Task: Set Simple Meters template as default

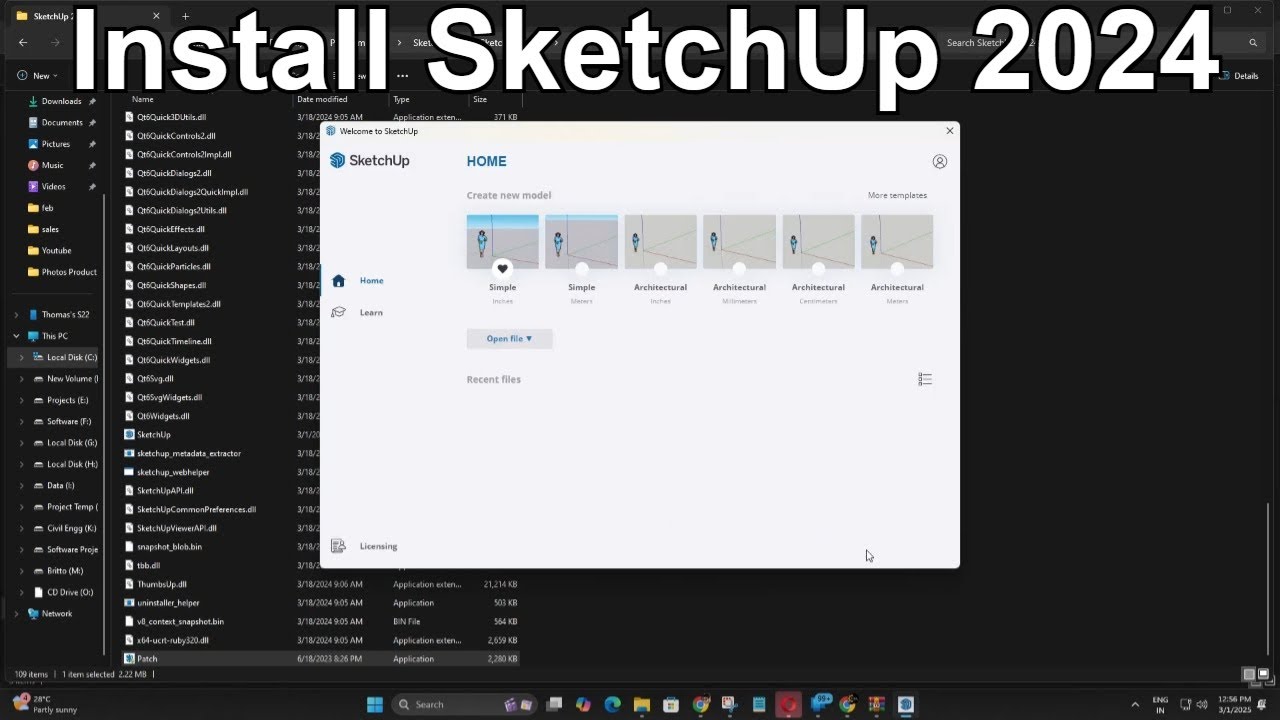Action: click(x=582, y=268)
